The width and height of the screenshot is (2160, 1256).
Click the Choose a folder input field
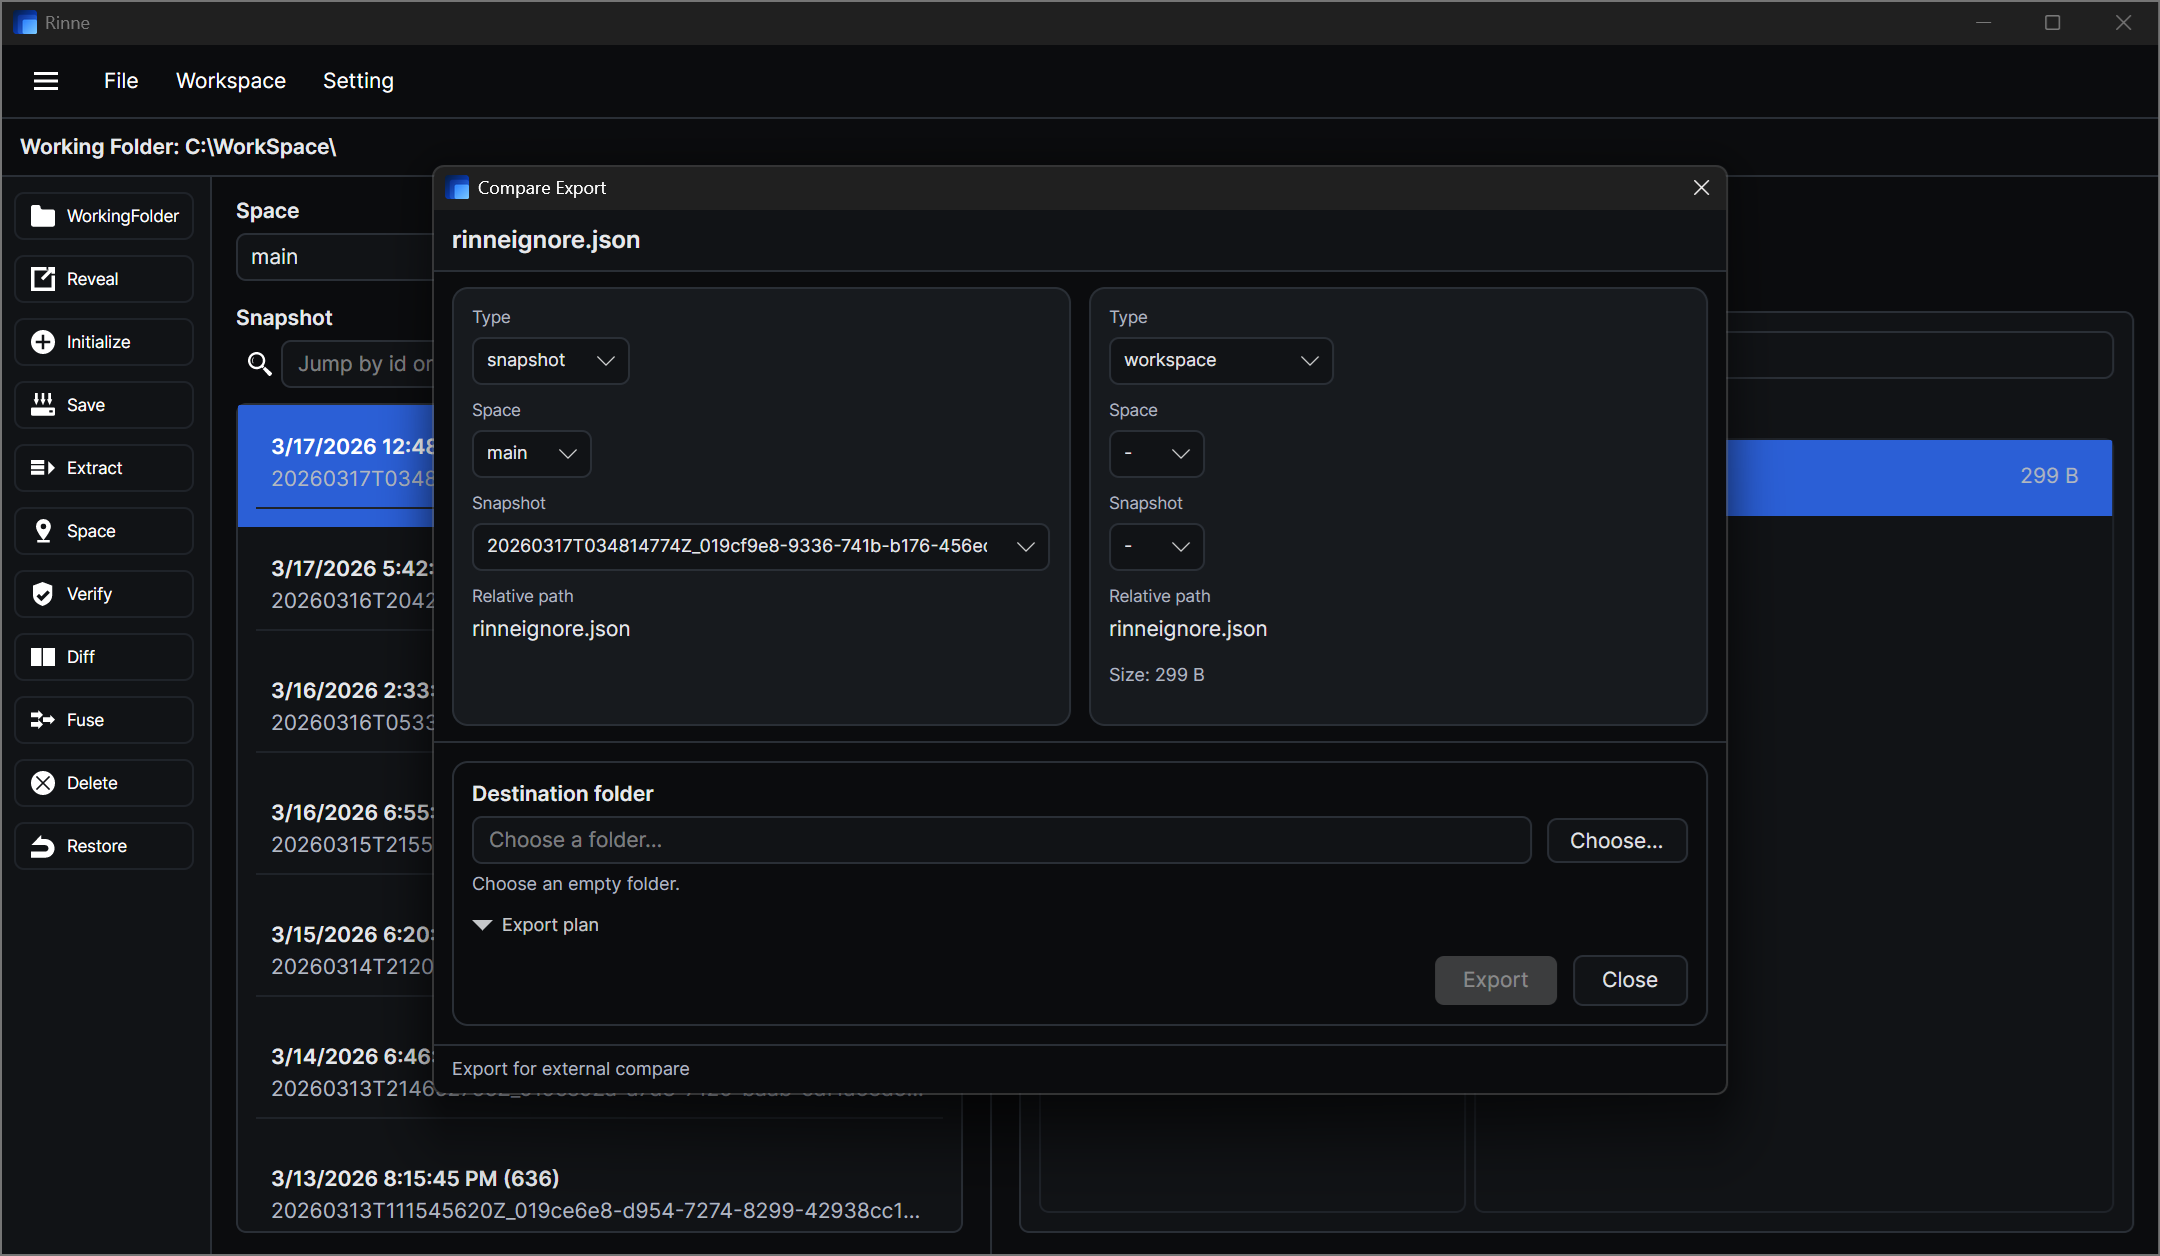pos(1000,840)
